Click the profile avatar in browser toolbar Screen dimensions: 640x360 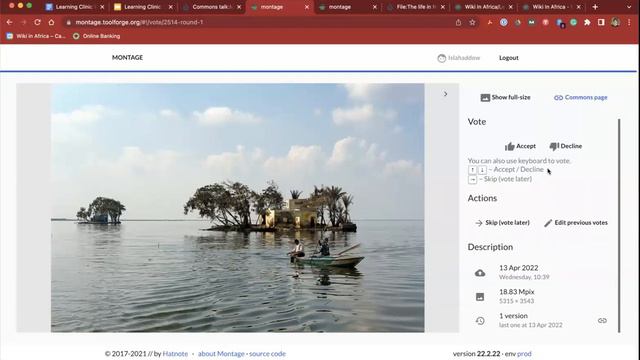[x=615, y=22]
